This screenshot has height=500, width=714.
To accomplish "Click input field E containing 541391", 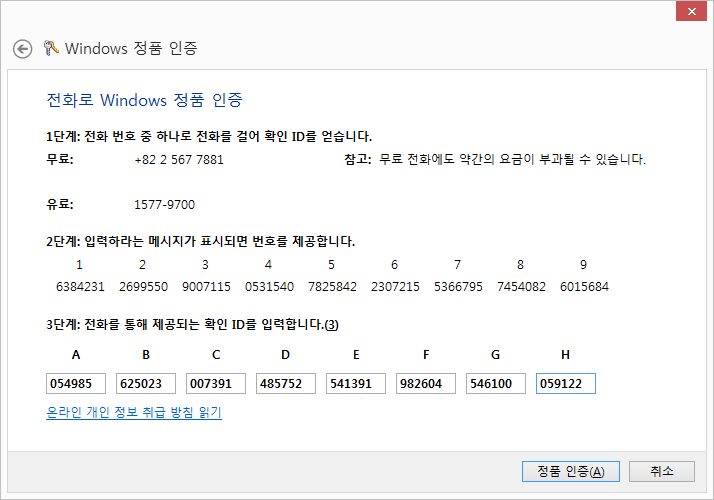I will 356,383.
